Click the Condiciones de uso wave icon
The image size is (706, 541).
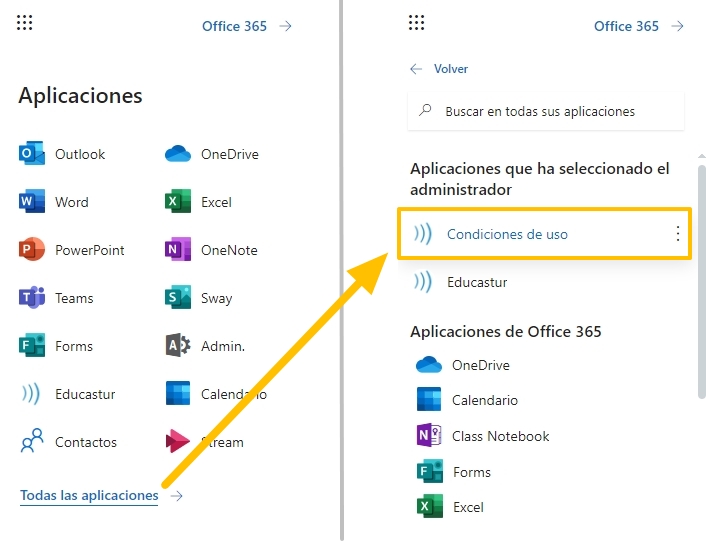click(423, 234)
